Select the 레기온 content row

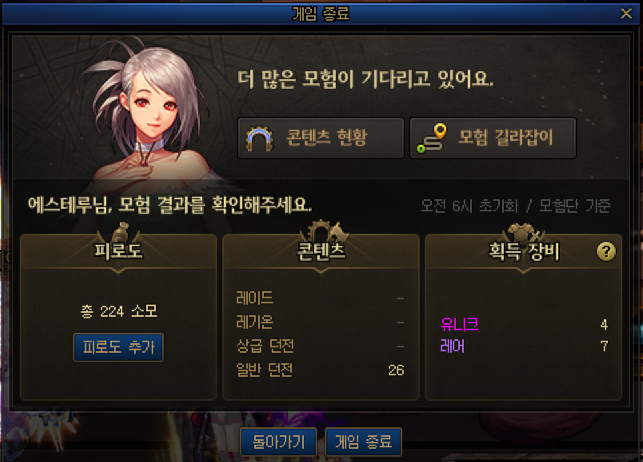tap(320, 322)
